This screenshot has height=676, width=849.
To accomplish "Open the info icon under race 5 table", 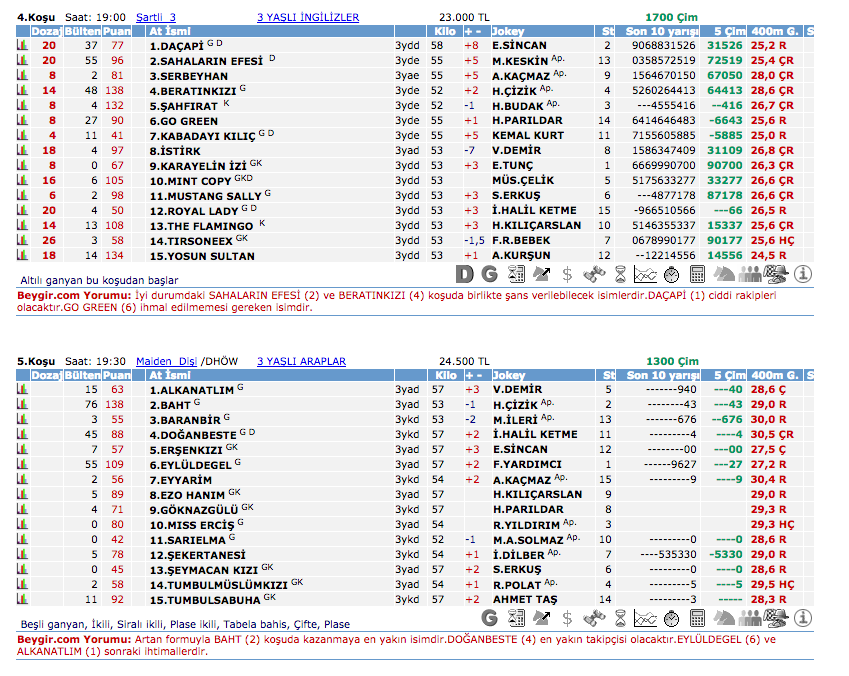I will pyautogui.click(x=803, y=617).
